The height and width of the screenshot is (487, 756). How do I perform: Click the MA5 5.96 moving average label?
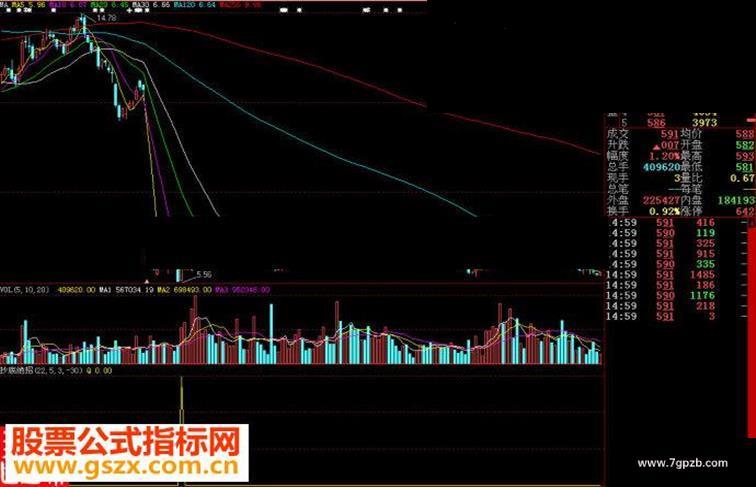tap(28, 5)
